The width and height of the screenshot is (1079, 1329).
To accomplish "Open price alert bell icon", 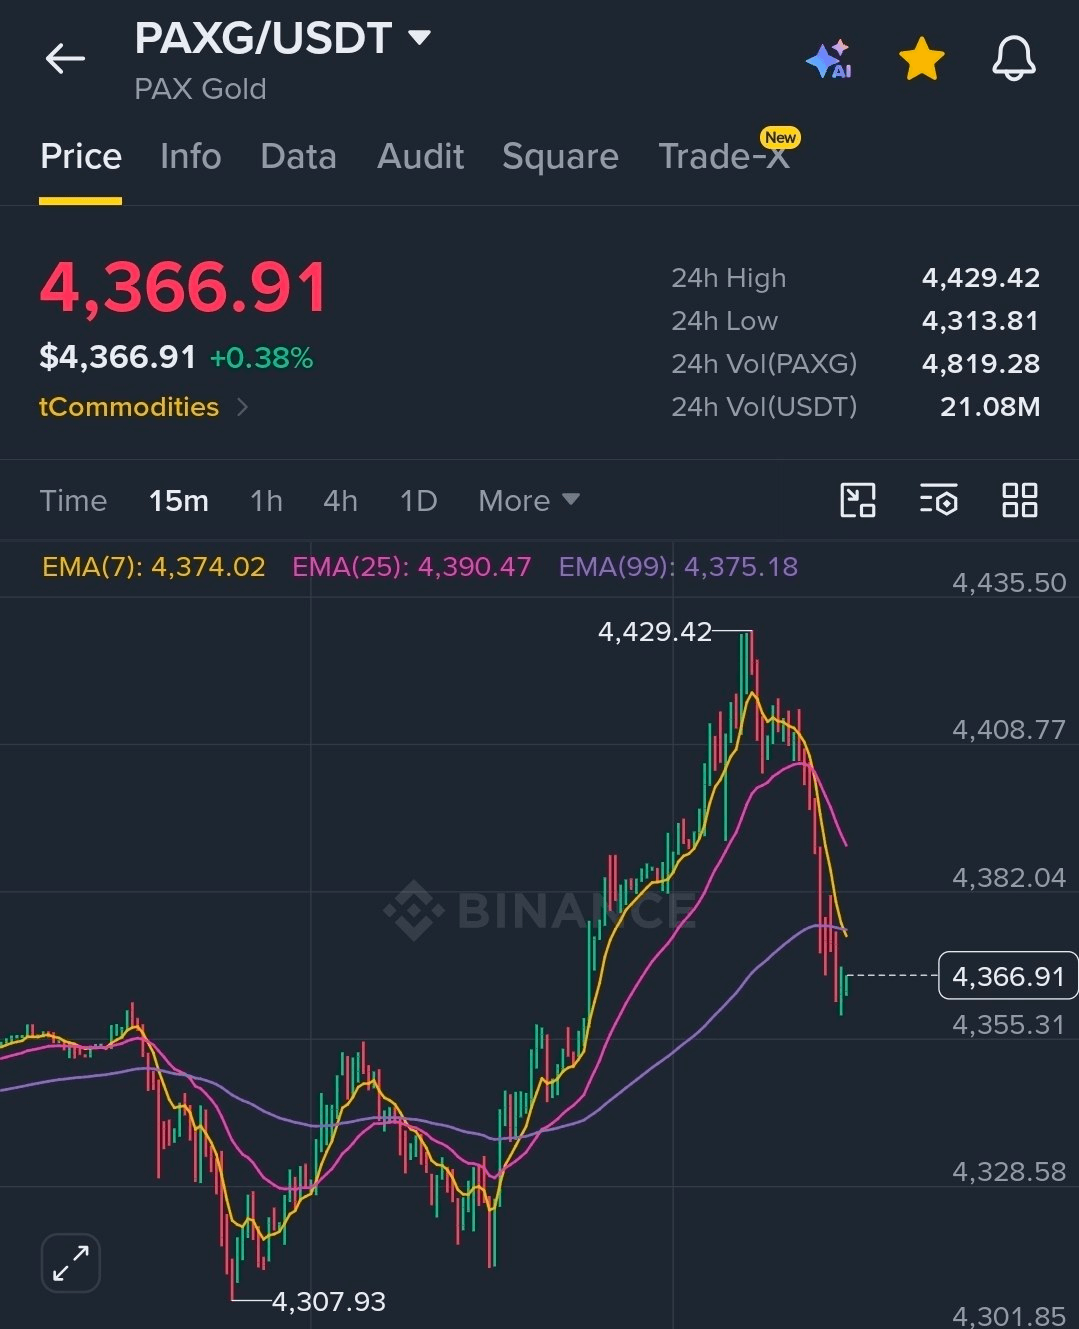I will click(x=1013, y=59).
